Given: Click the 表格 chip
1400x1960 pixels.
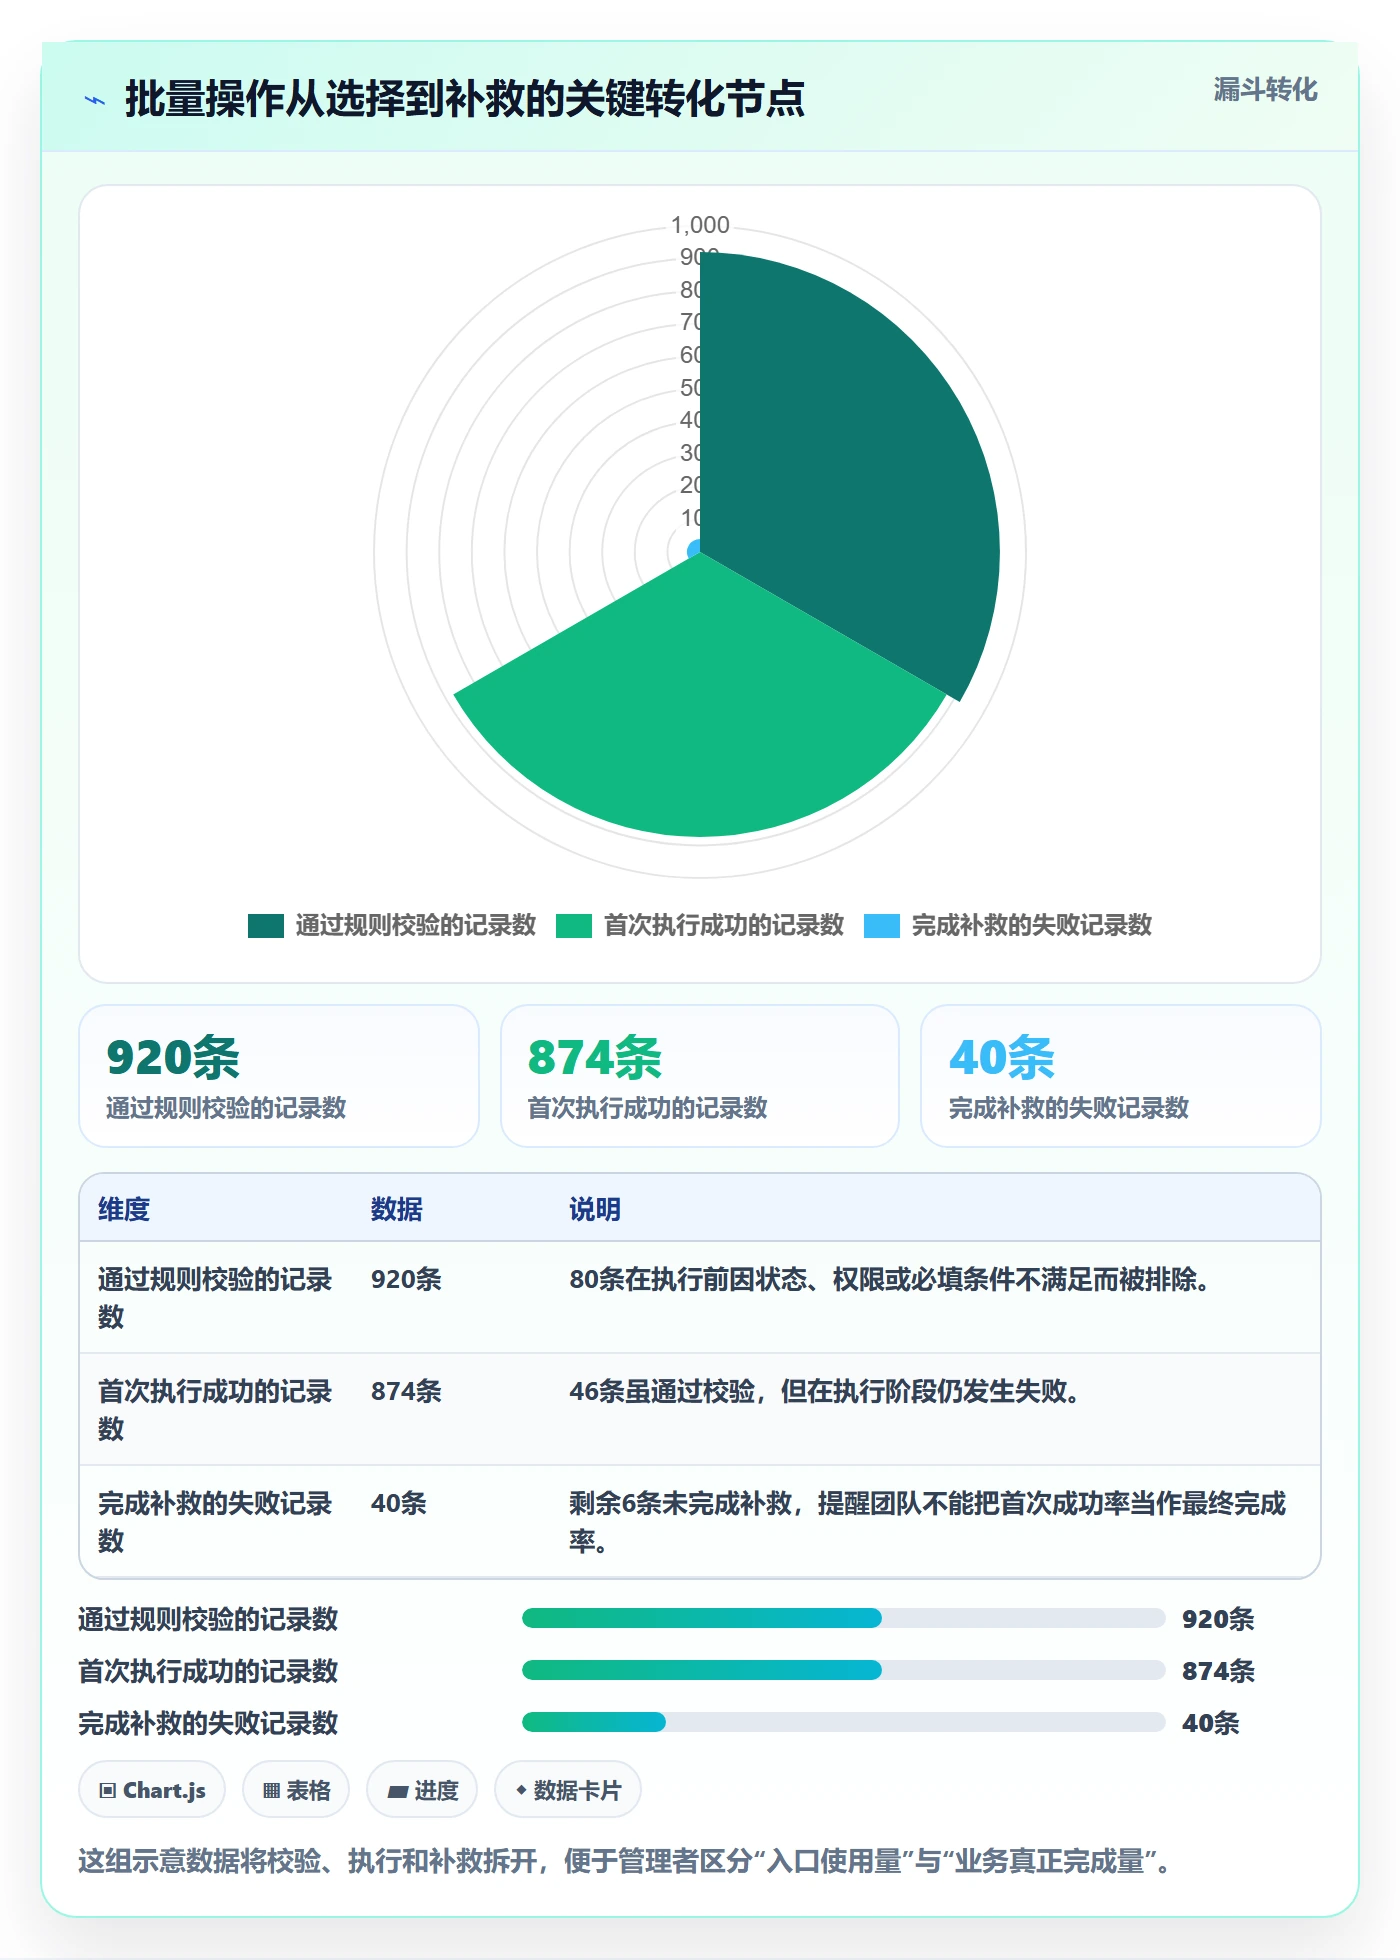Looking at the screenshot, I should point(296,1790).
